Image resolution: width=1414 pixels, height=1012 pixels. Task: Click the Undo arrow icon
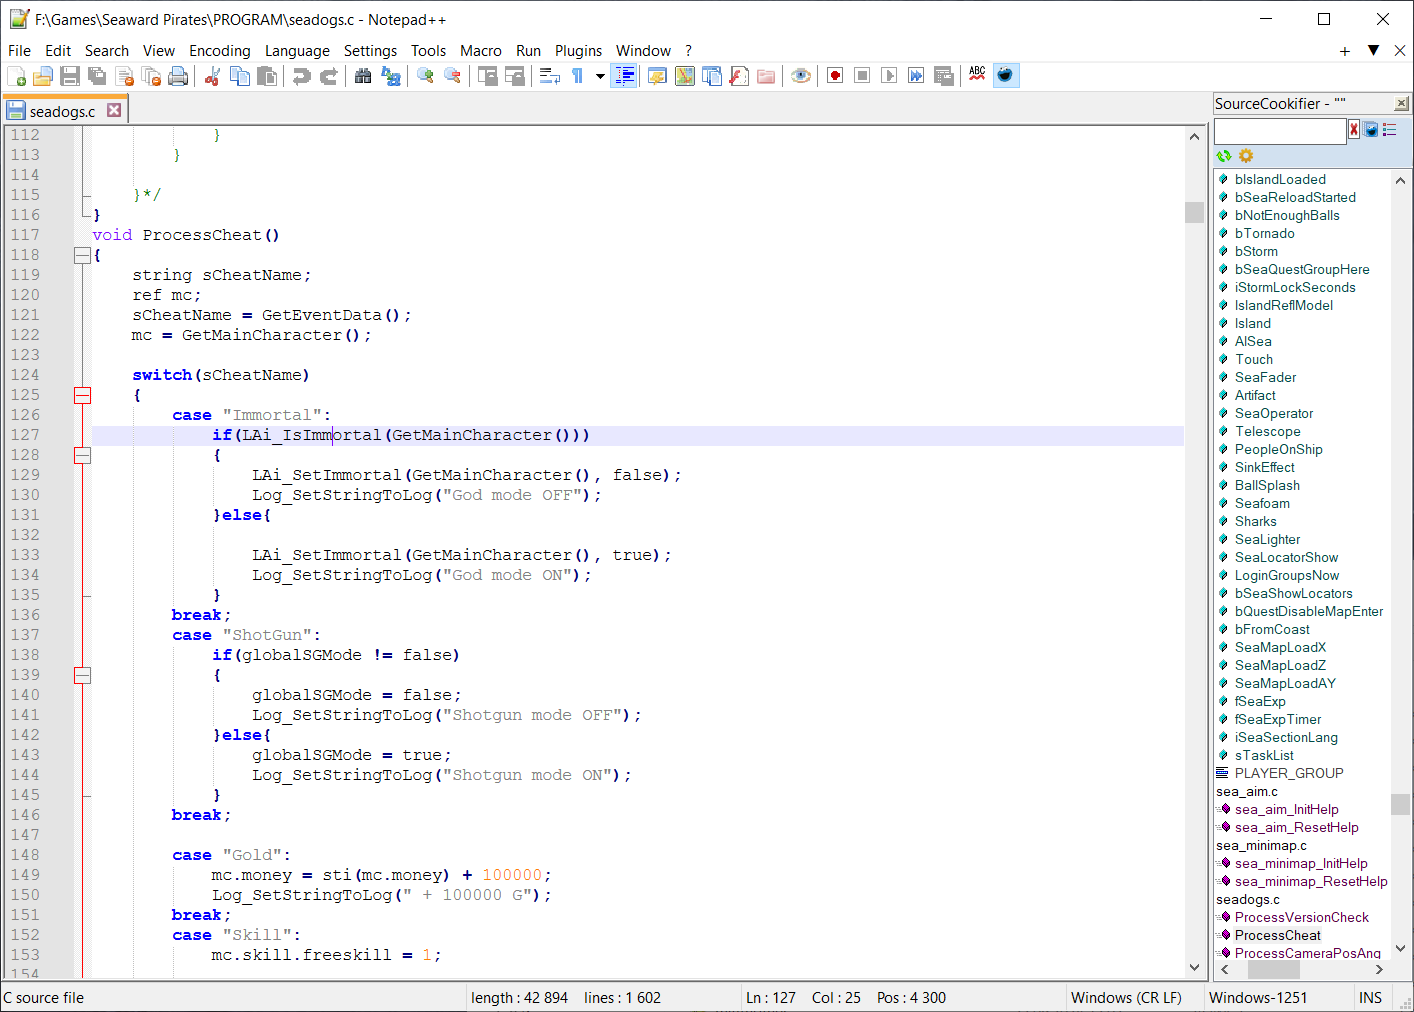(301, 76)
